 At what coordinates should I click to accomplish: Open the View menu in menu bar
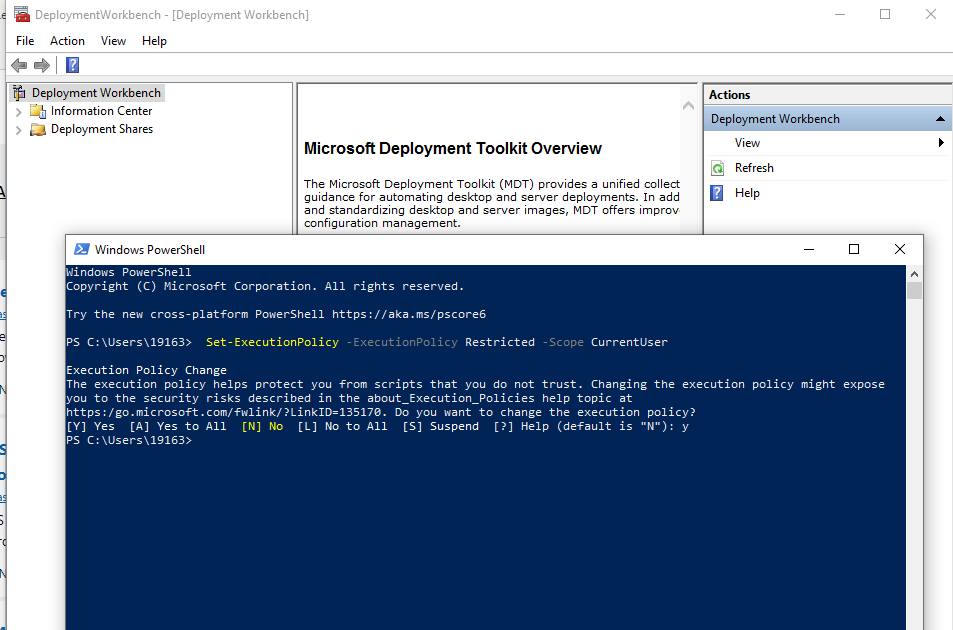pos(113,41)
